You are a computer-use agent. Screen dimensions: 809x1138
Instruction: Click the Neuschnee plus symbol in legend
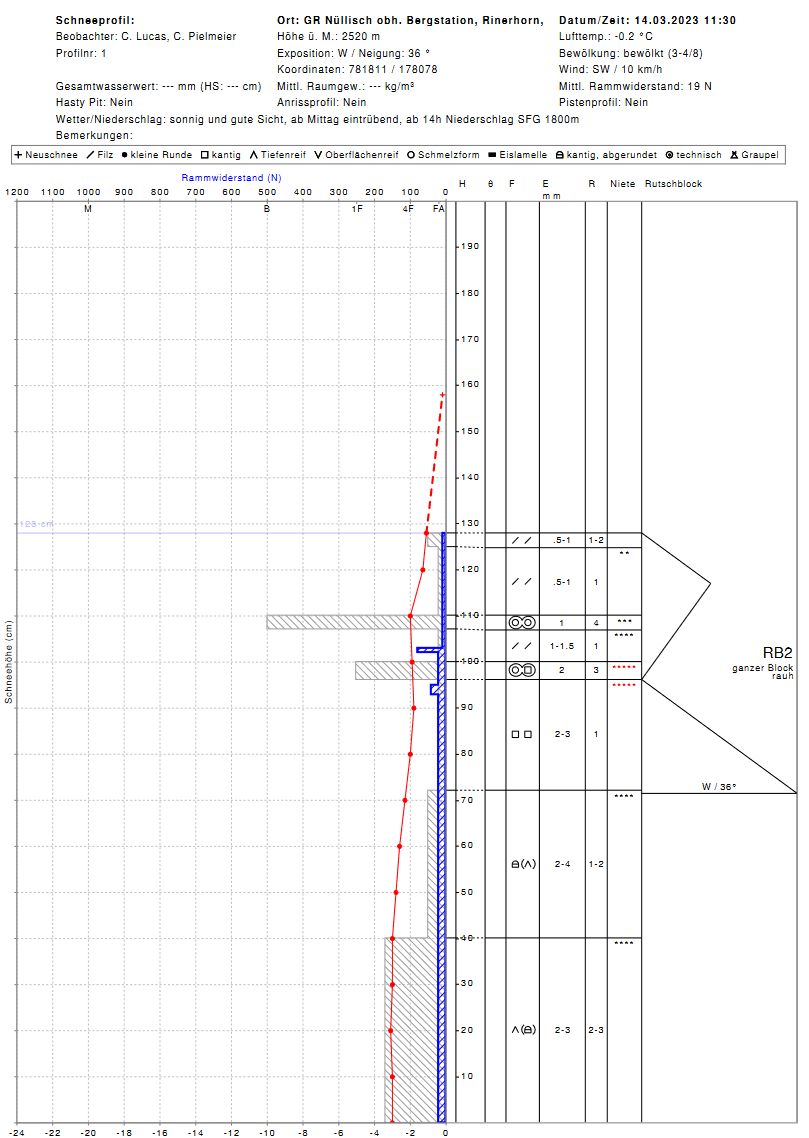pos(18,155)
